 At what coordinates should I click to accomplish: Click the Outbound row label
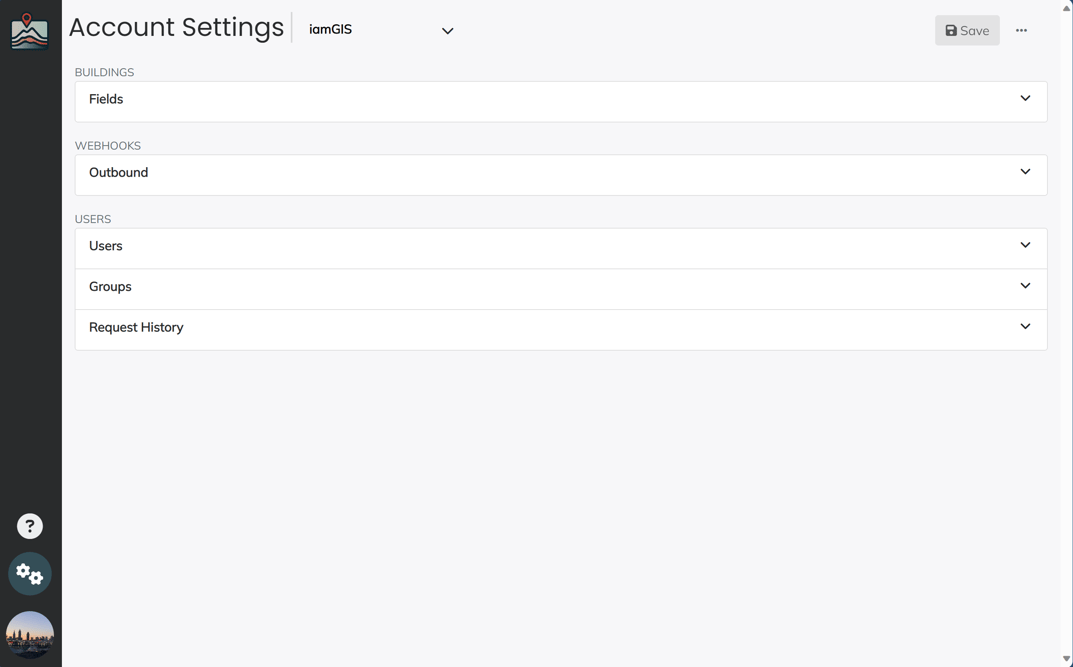tap(118, 172)
